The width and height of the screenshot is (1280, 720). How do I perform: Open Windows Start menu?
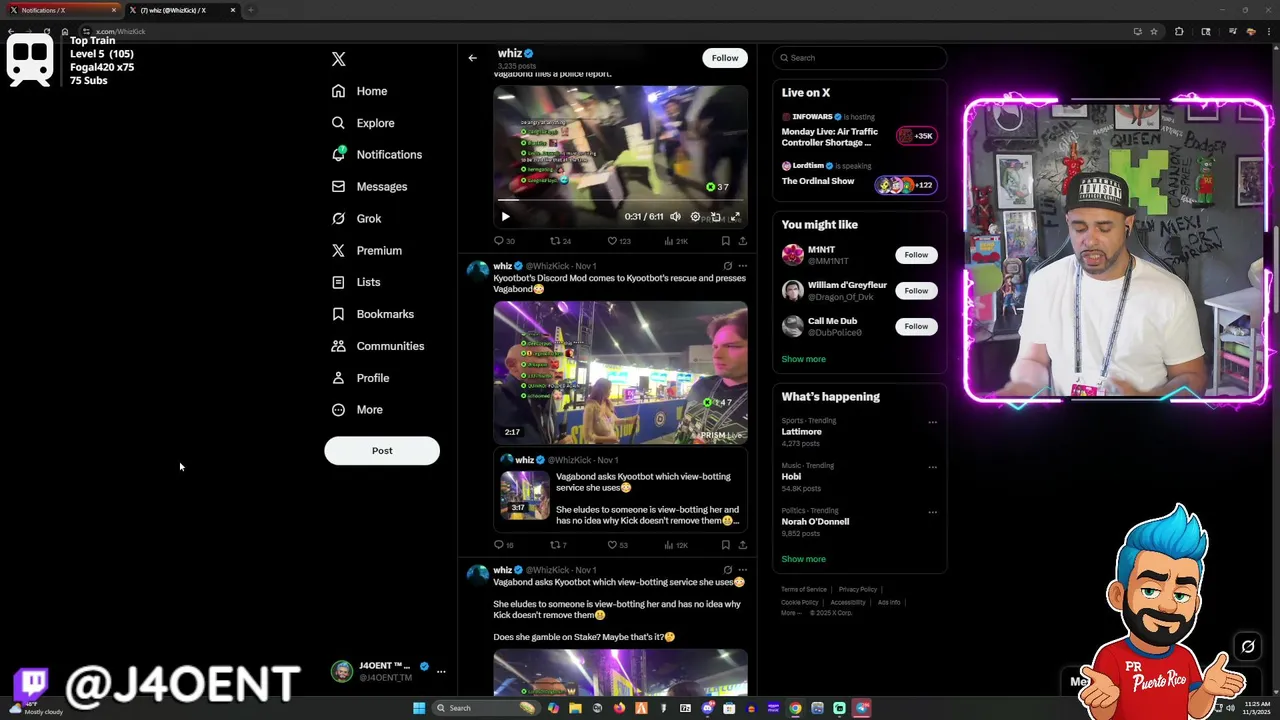pos(419,708)
